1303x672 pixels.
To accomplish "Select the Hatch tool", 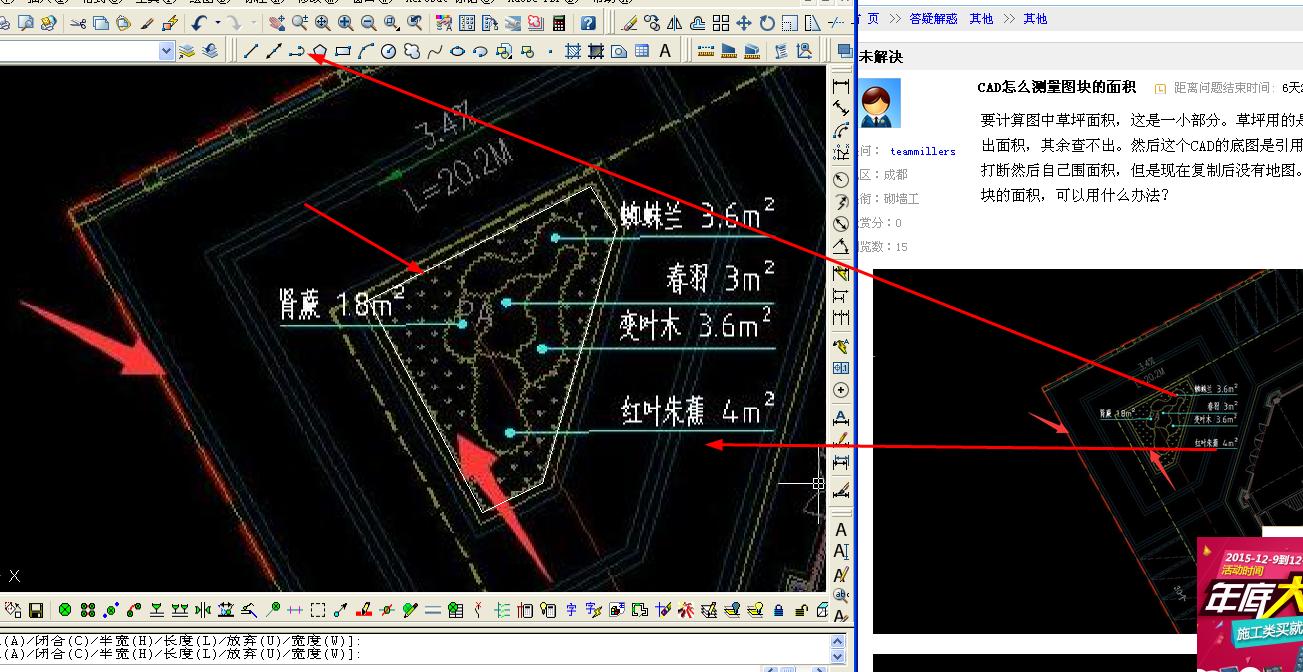I will (573, 51).
